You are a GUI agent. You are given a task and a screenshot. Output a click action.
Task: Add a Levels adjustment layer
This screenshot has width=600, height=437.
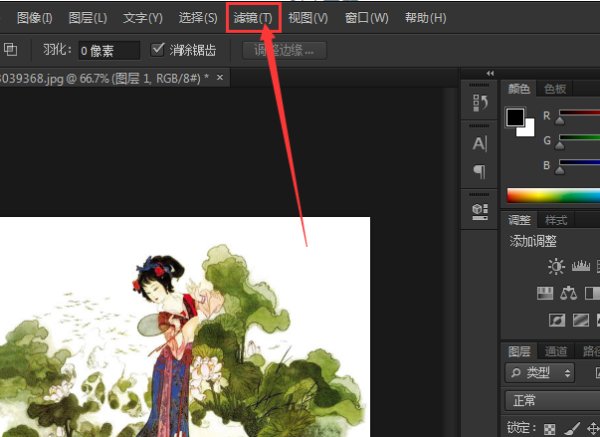580,266
